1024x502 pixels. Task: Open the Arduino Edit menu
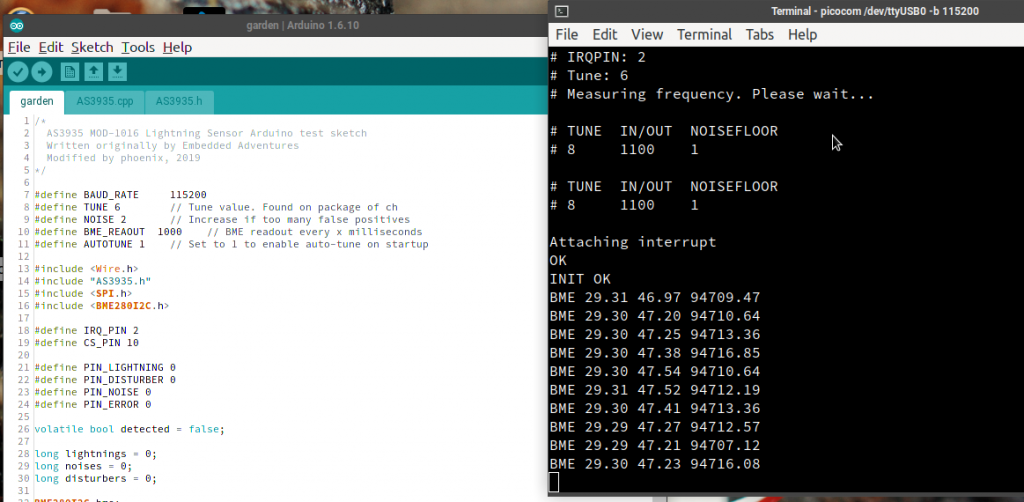point(51,47)
